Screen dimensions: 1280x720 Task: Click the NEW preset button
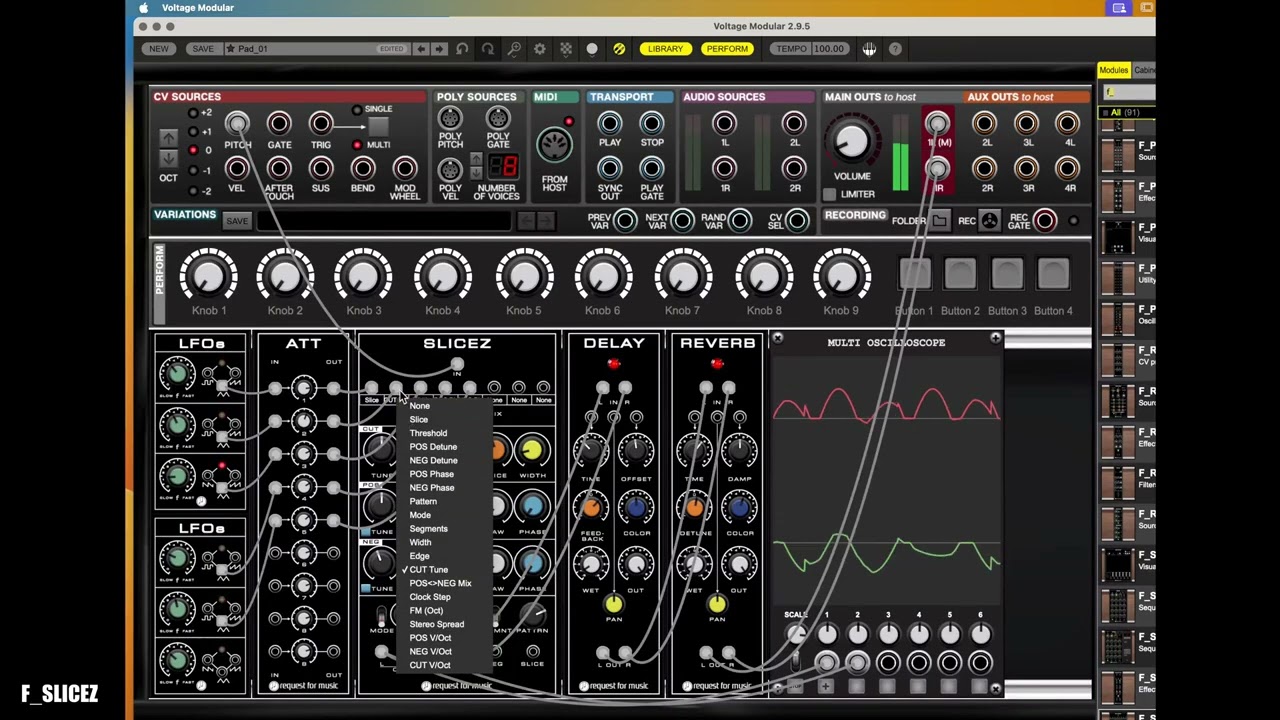(159, 49)
